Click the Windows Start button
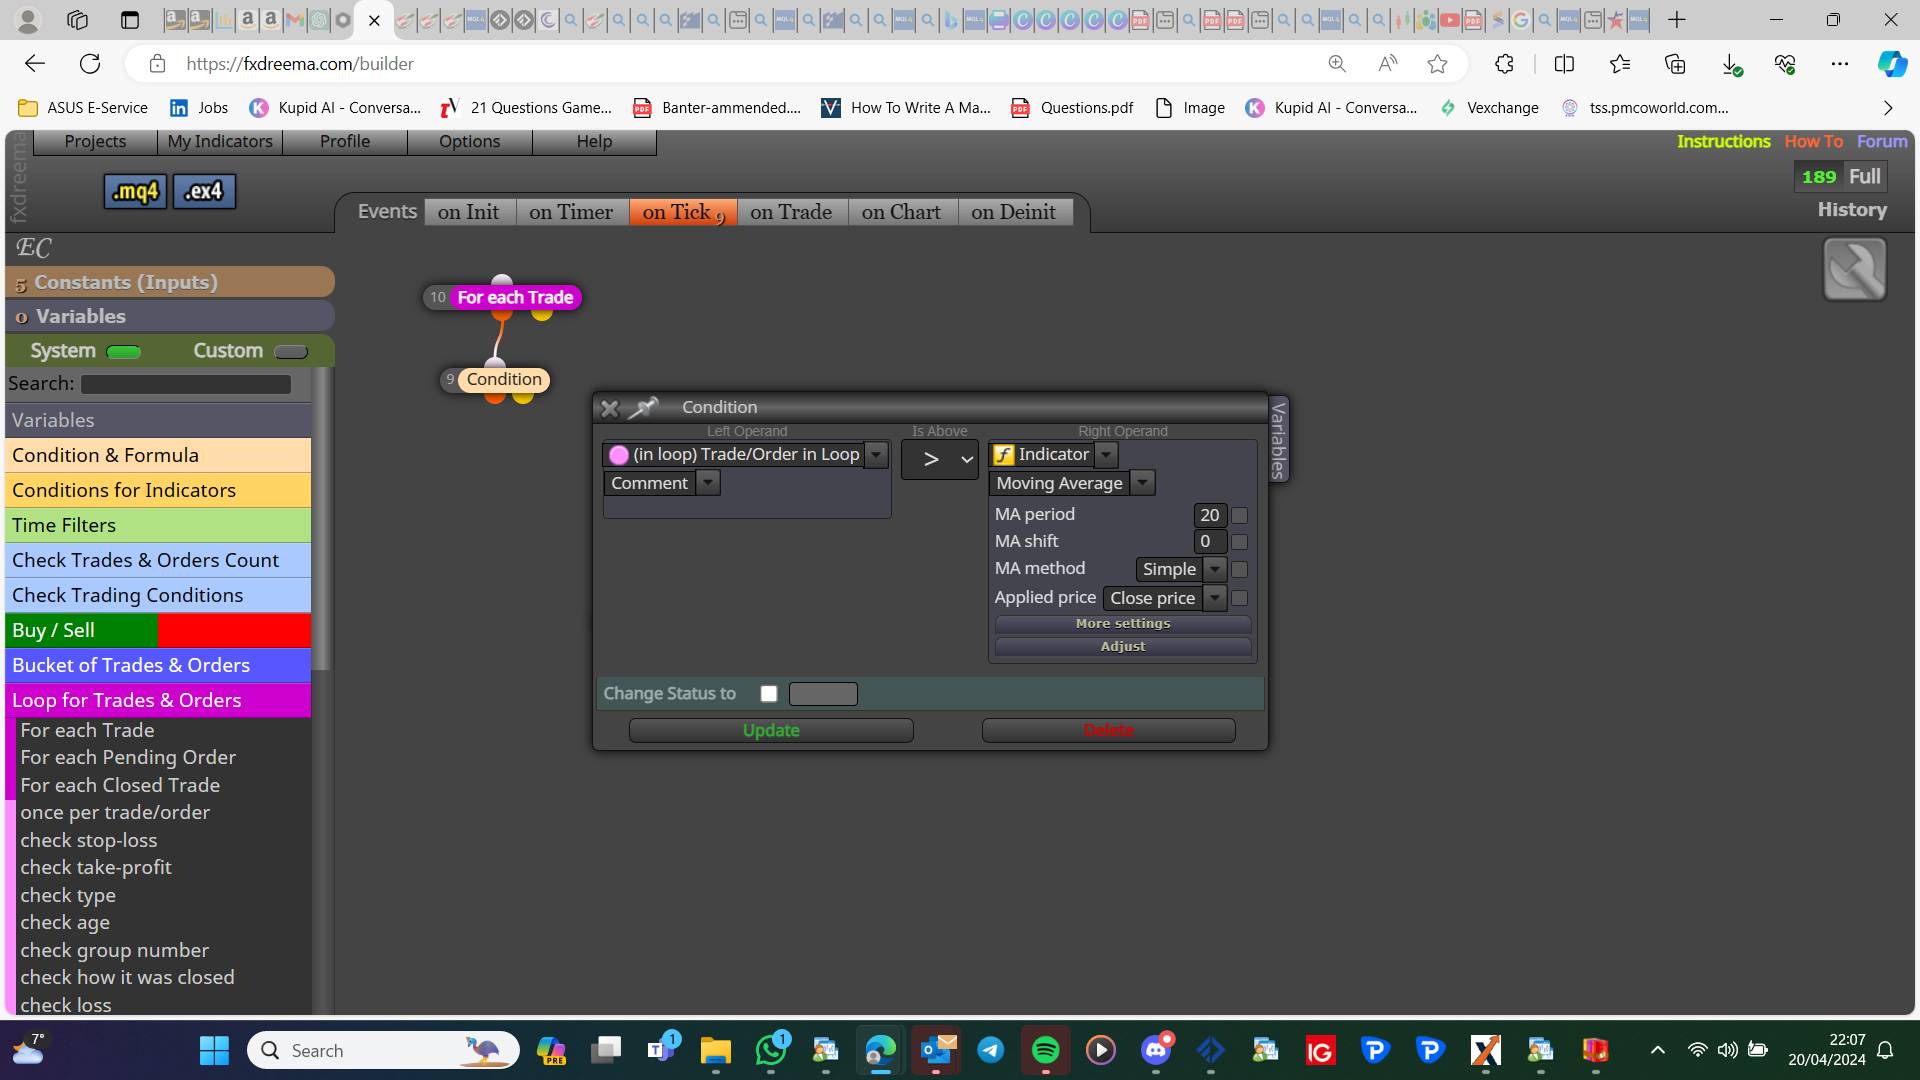Viewport: 1920px width, 1080px height. pyautogui.click(x=214, y=1050)
